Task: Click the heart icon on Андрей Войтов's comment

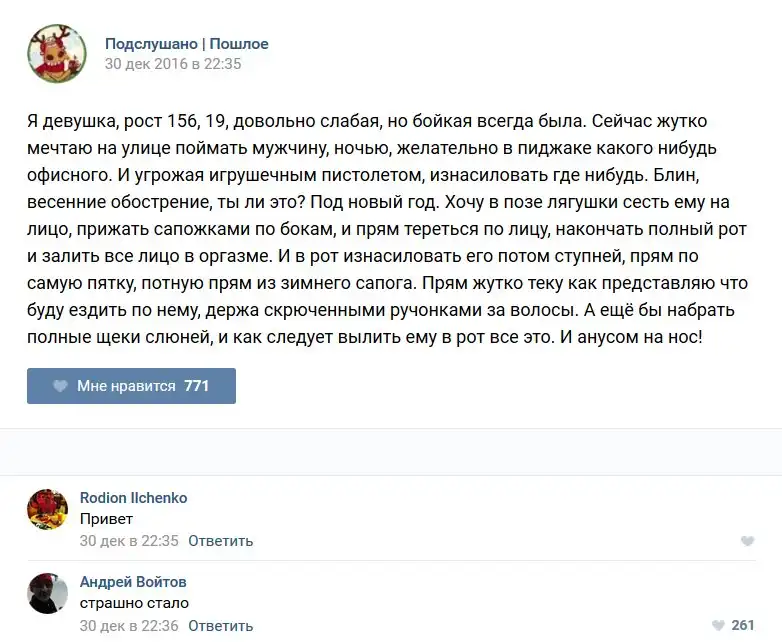Action: pos(716,626)
